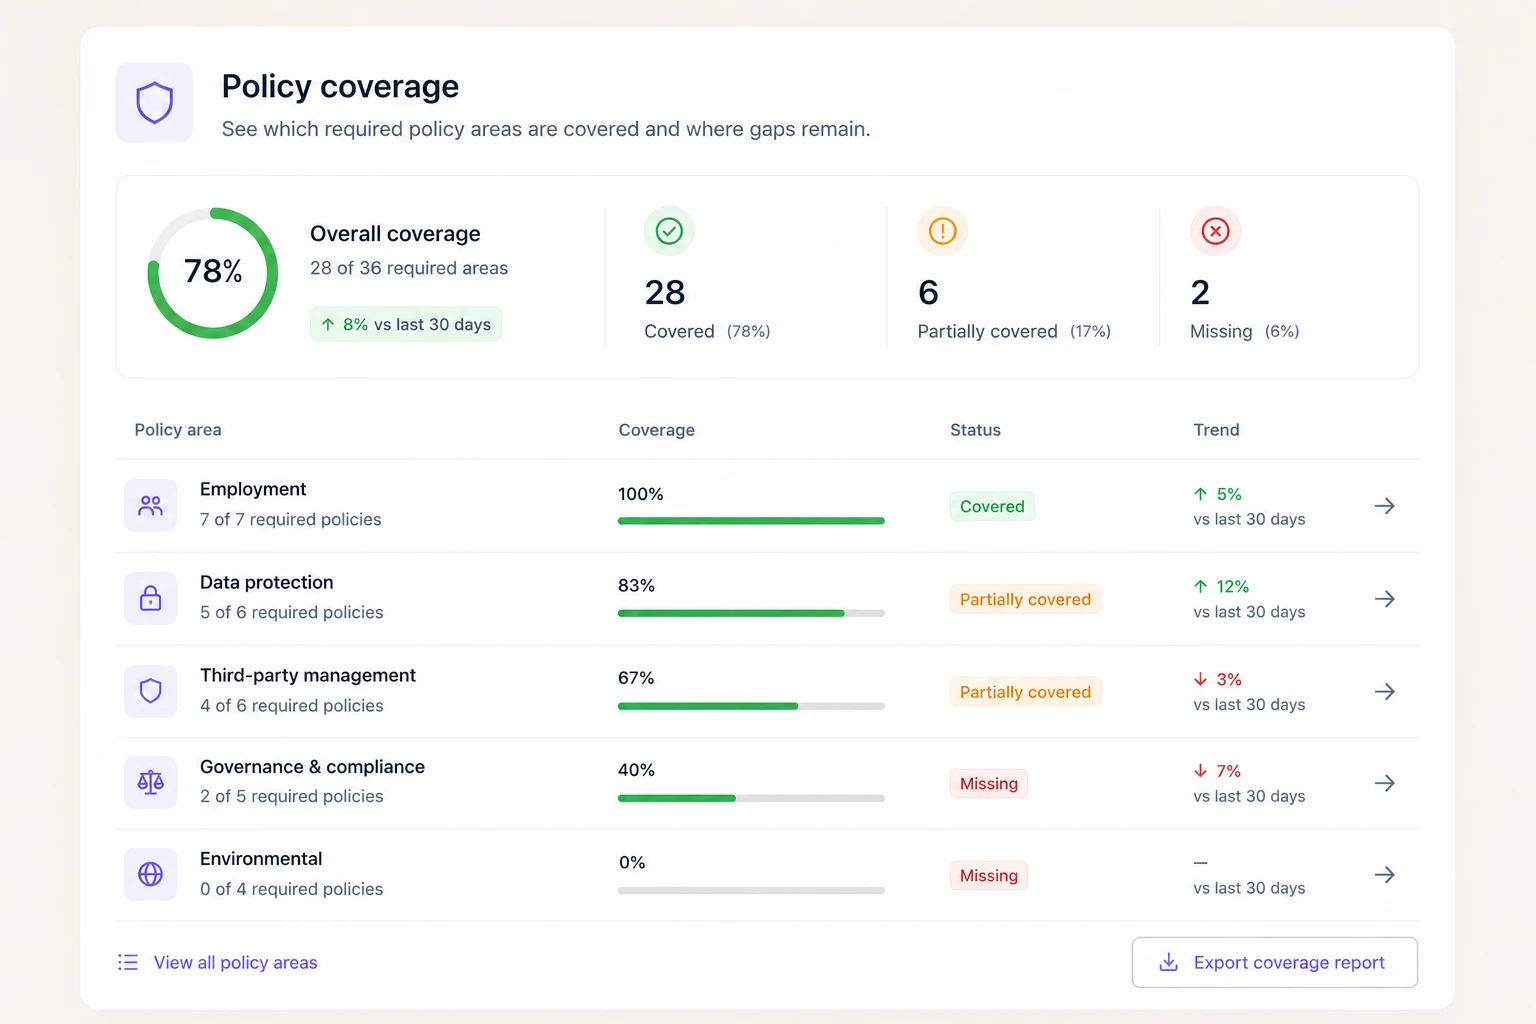Click the Data protection lock icon
The image size is (1536, 1024).
151,599
